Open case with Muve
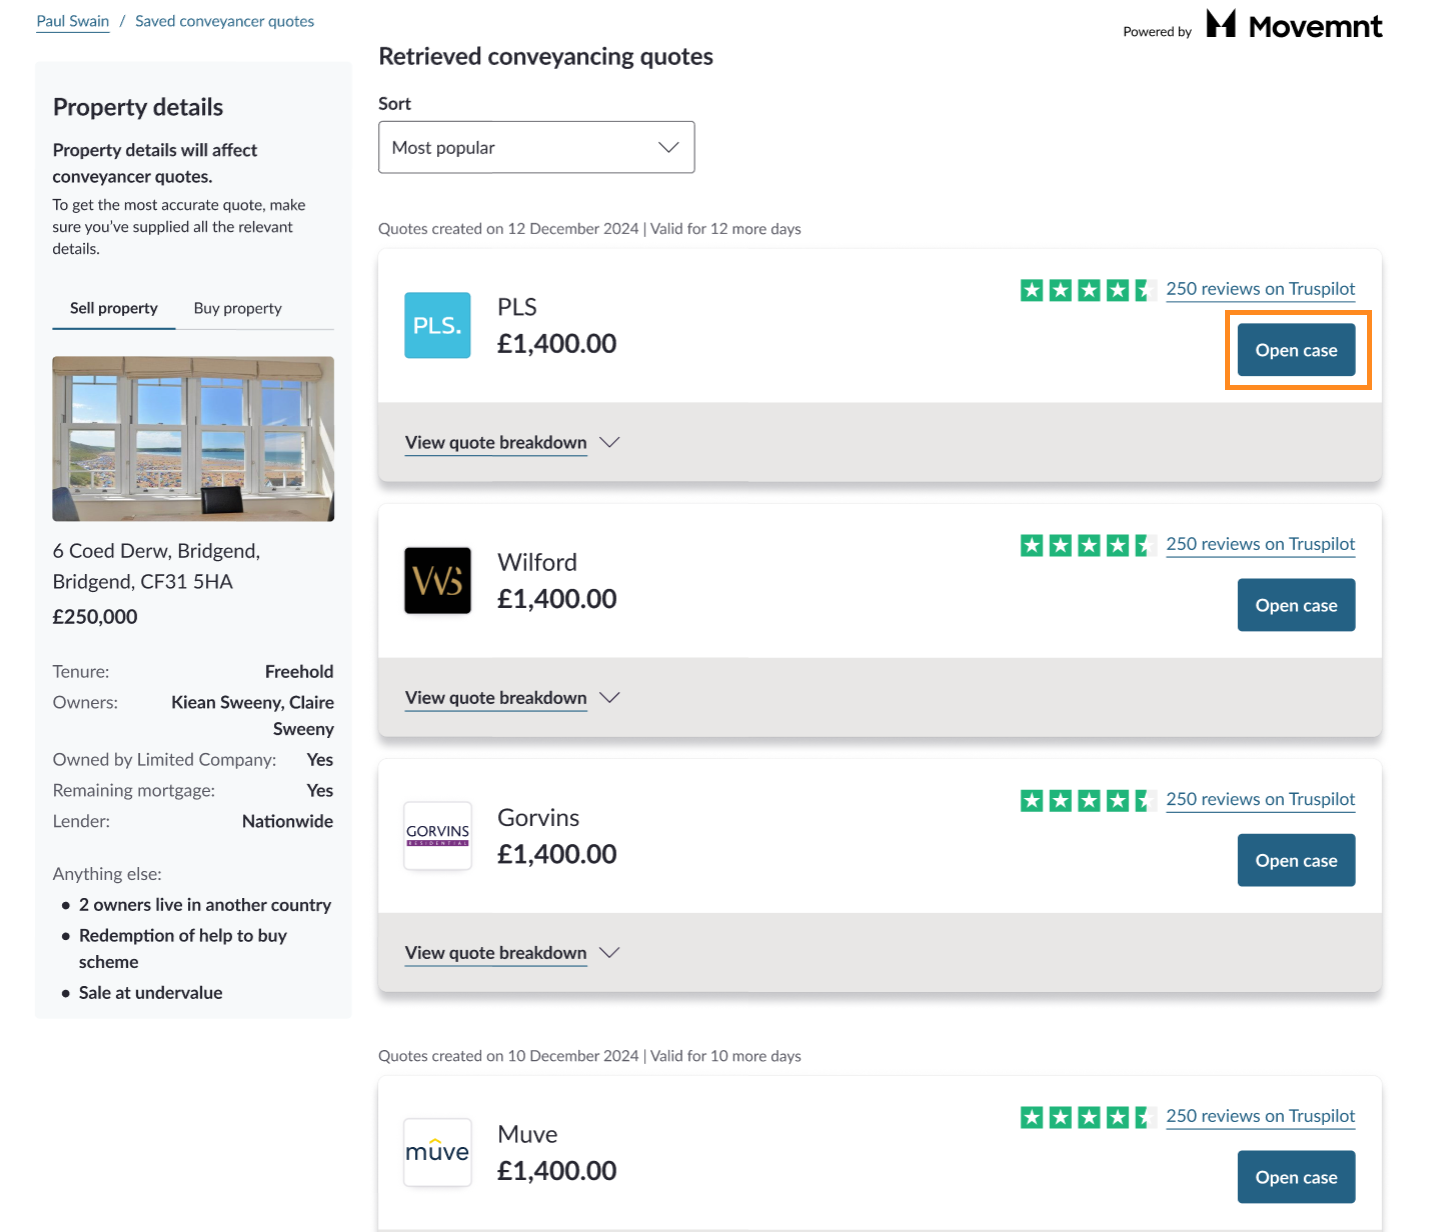The height and width of the screenshot is (1232, 1452). (x=1296, y=1177)
